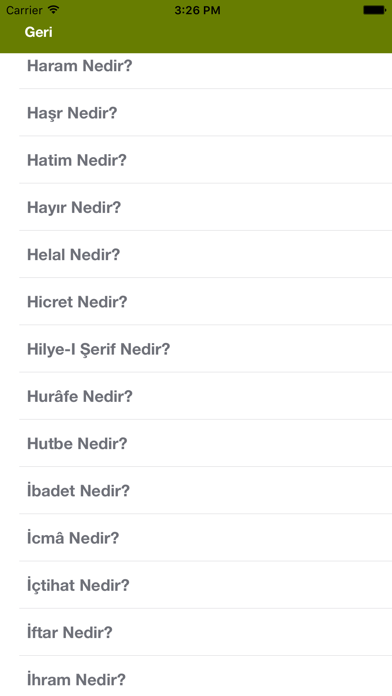Image resolution: width=392 pixels, height=696 pixels.
Task: Open the Helal Nedir? entry
Action: click(x=196, y=254)
